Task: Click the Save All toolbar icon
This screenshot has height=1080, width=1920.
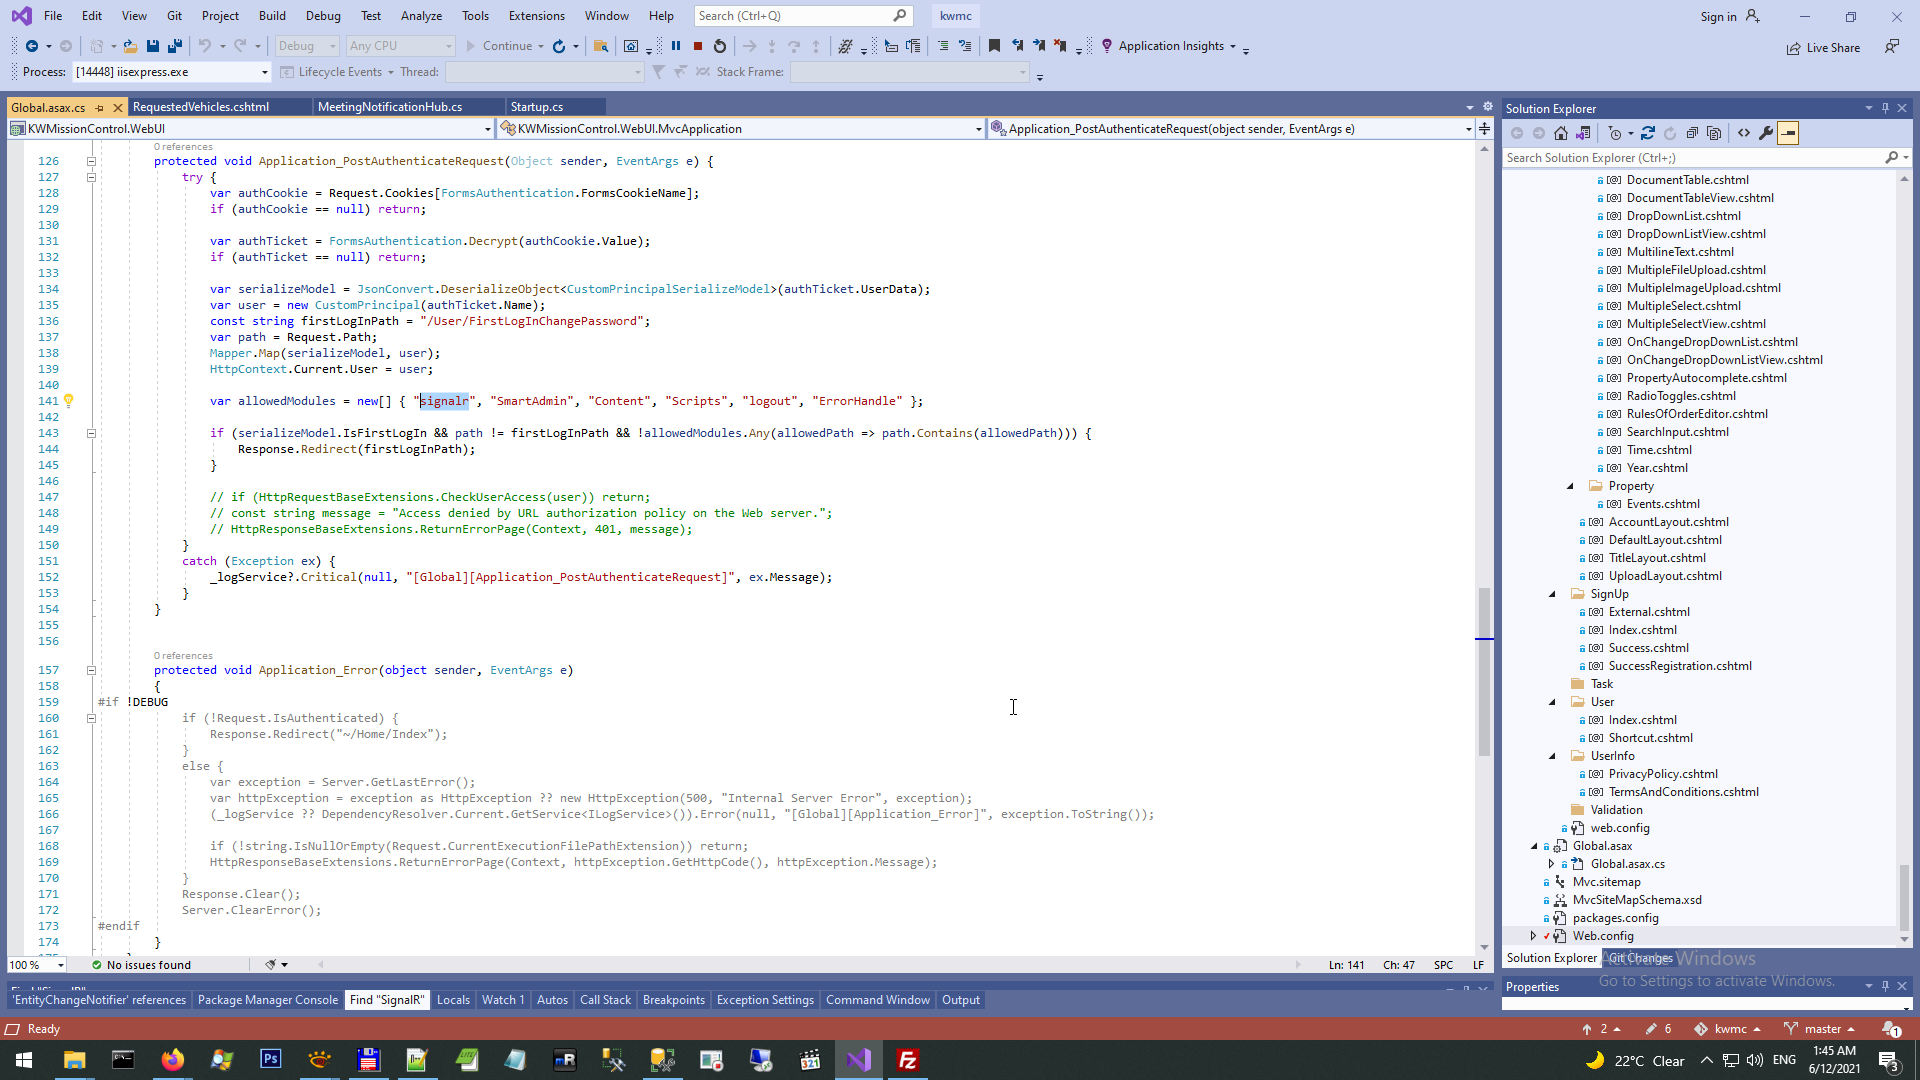Action: [175, 46]
